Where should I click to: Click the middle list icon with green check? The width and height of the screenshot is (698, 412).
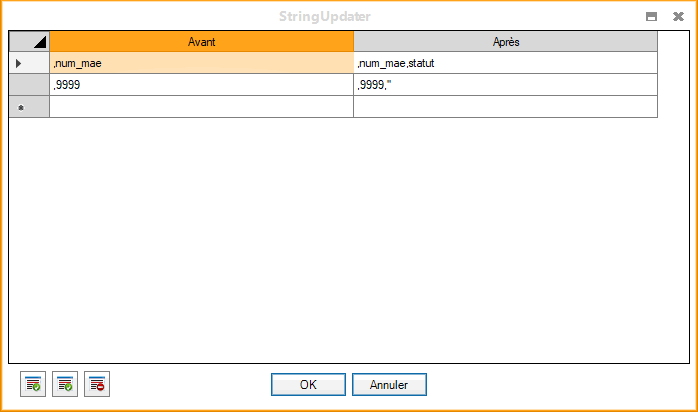pyautogui.click(x=65, y=384)
